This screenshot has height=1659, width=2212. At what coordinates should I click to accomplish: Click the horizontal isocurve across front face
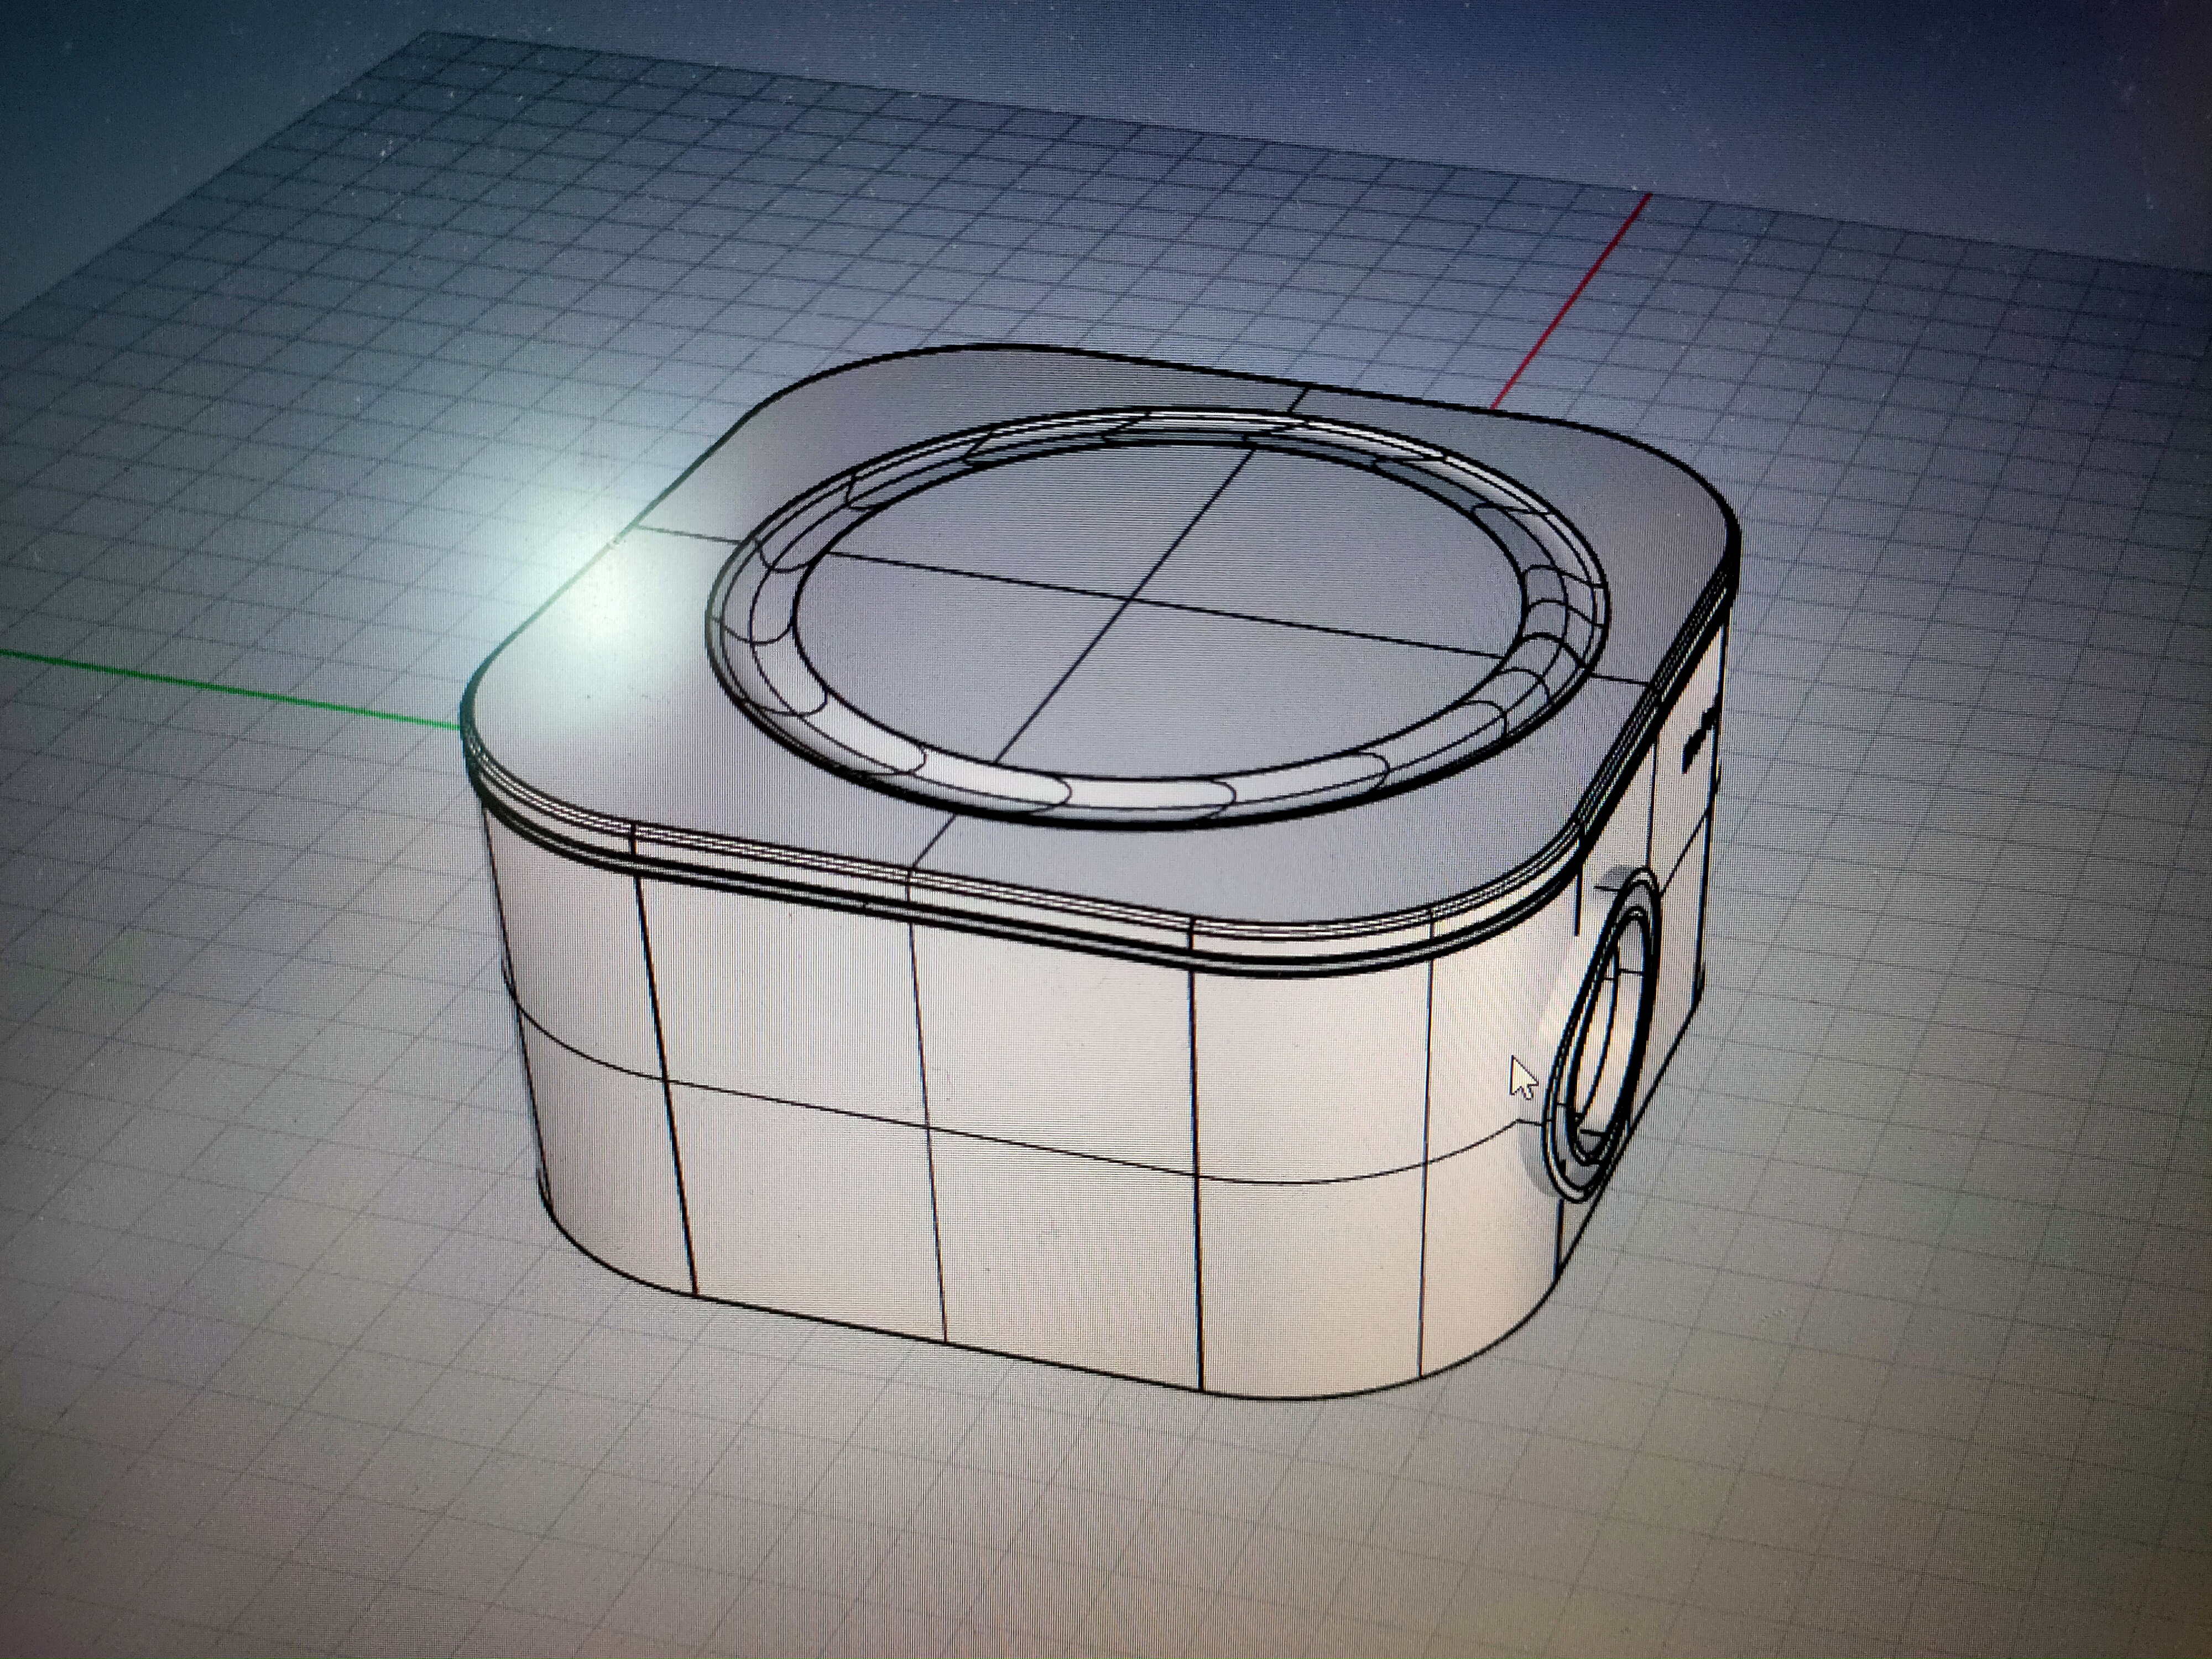(x=1060, y=1150)
